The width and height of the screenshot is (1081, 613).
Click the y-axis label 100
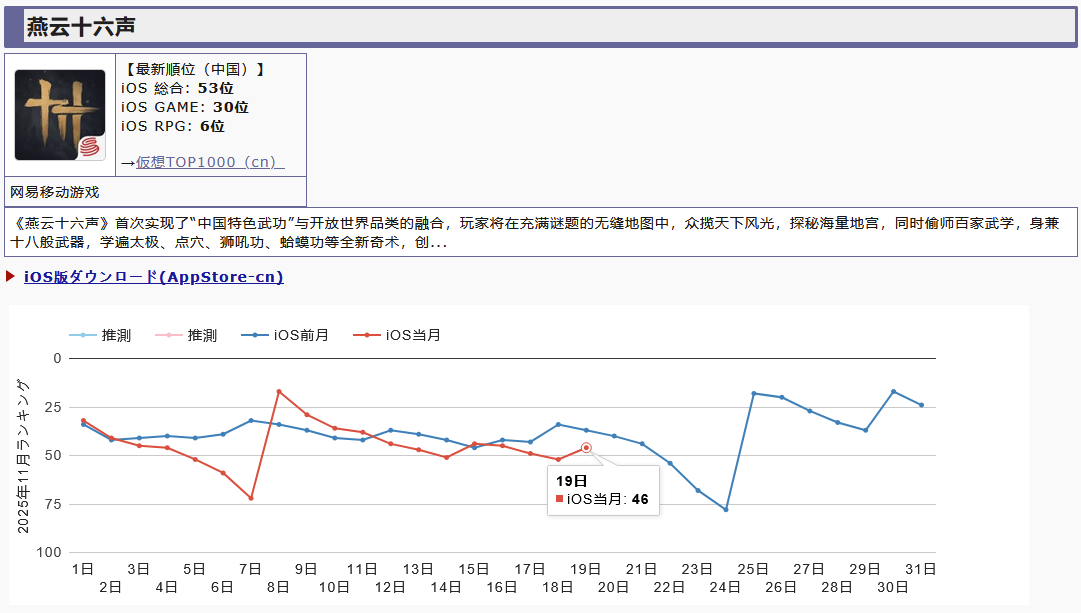[49, 552]
